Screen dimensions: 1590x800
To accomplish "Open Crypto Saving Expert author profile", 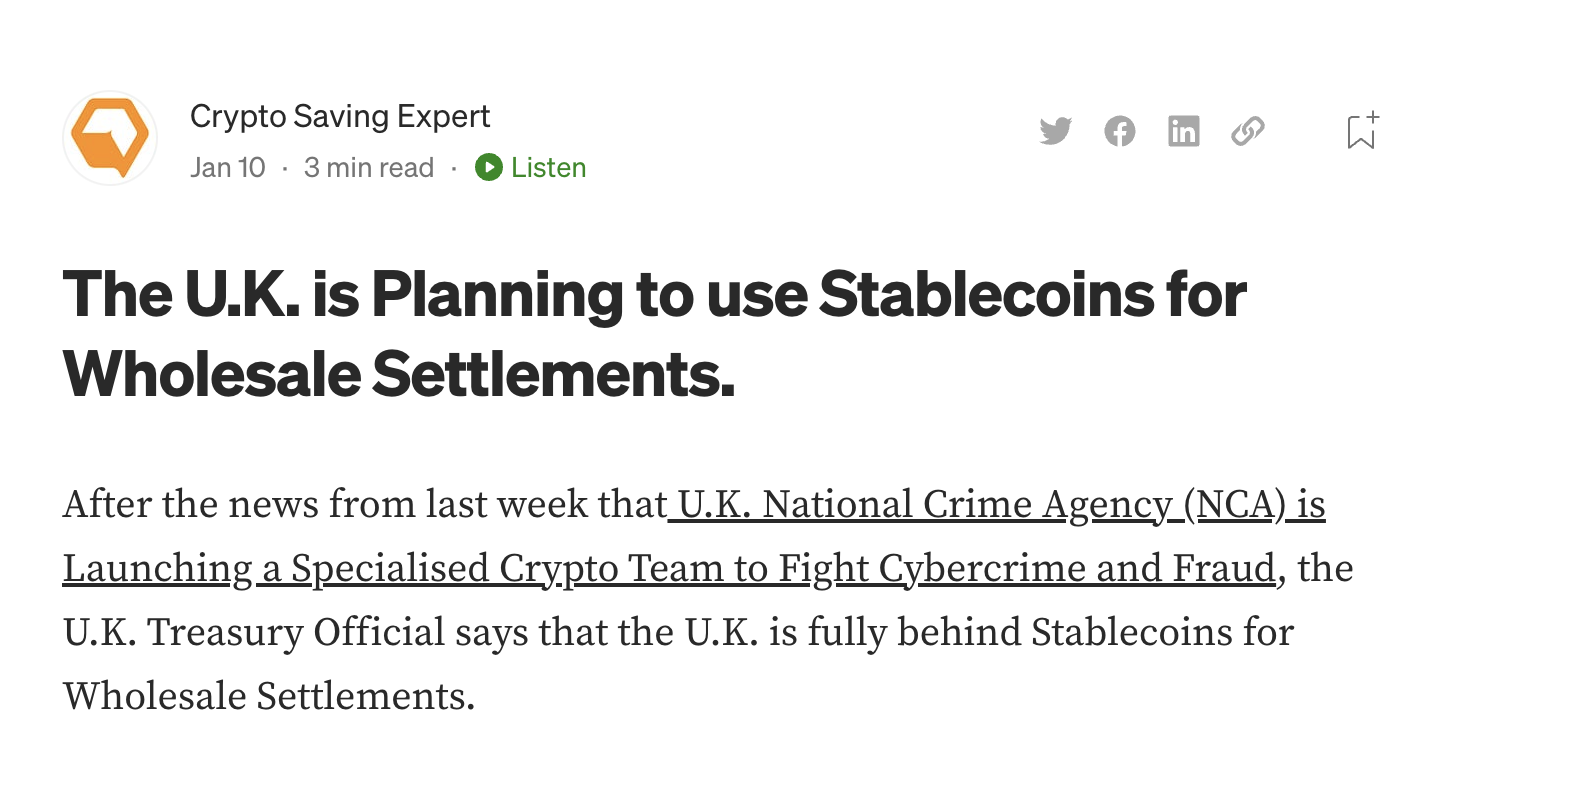I will point(340,116).
